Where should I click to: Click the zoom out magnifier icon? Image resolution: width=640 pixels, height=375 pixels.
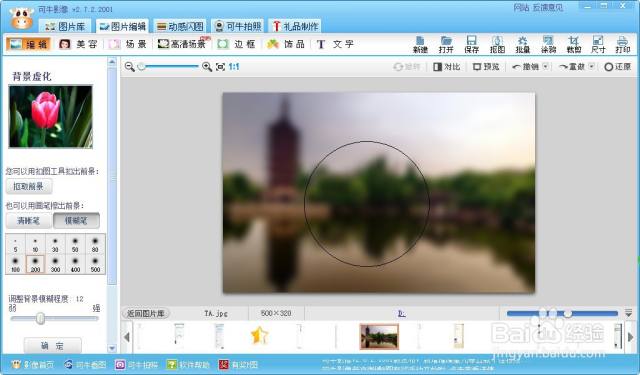(130, 67)
